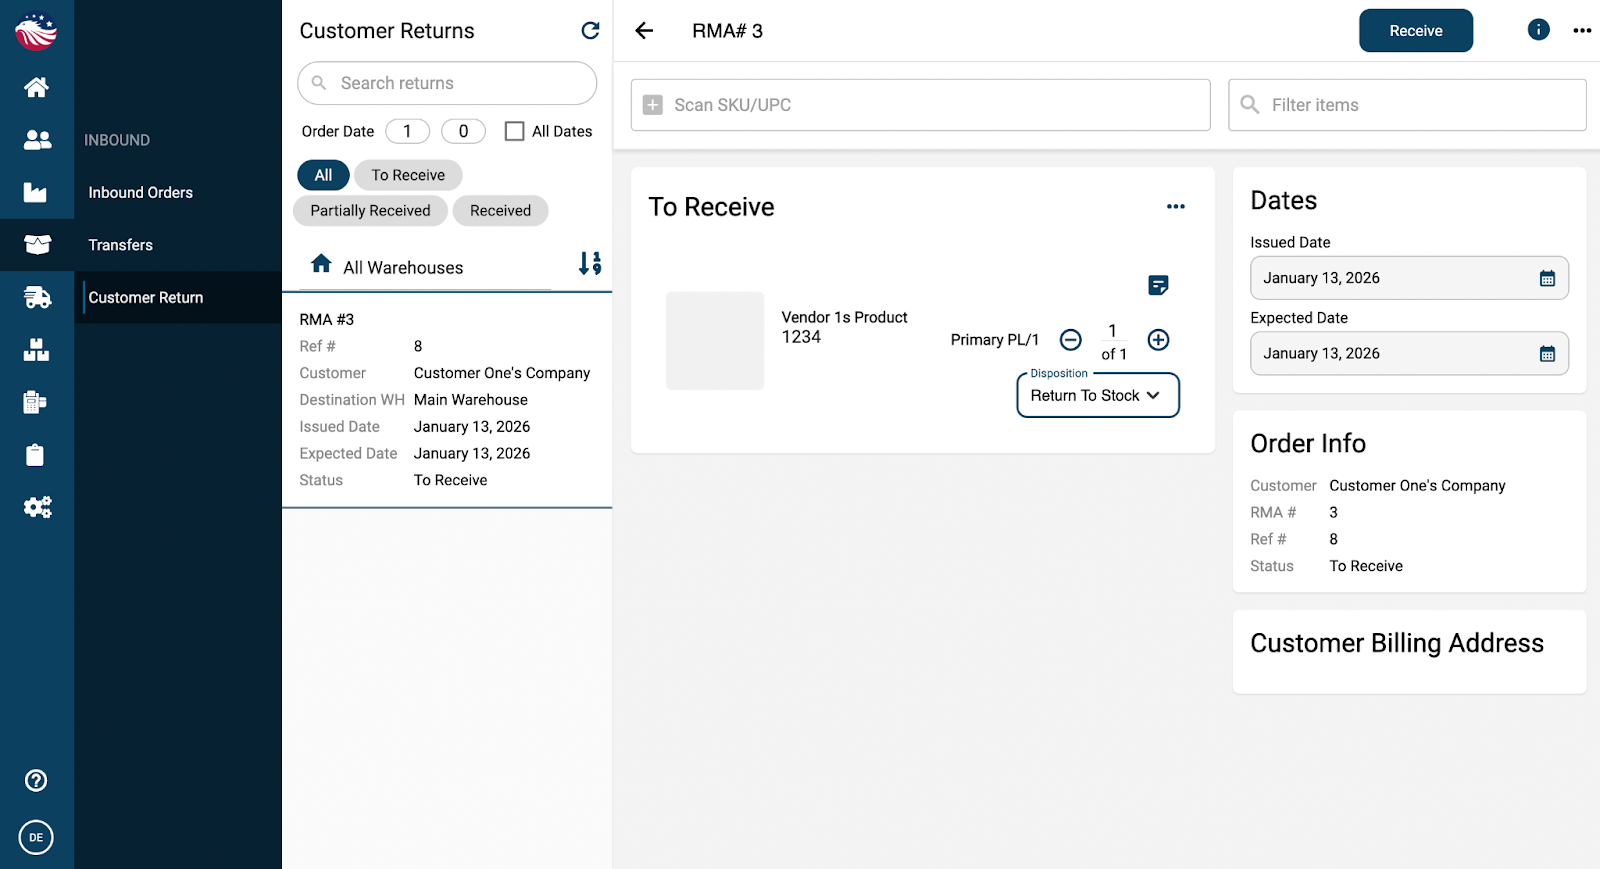The image size is (1600, 869).
Task: Click the Order Info heading
Action: click(x=1308, y=443)
